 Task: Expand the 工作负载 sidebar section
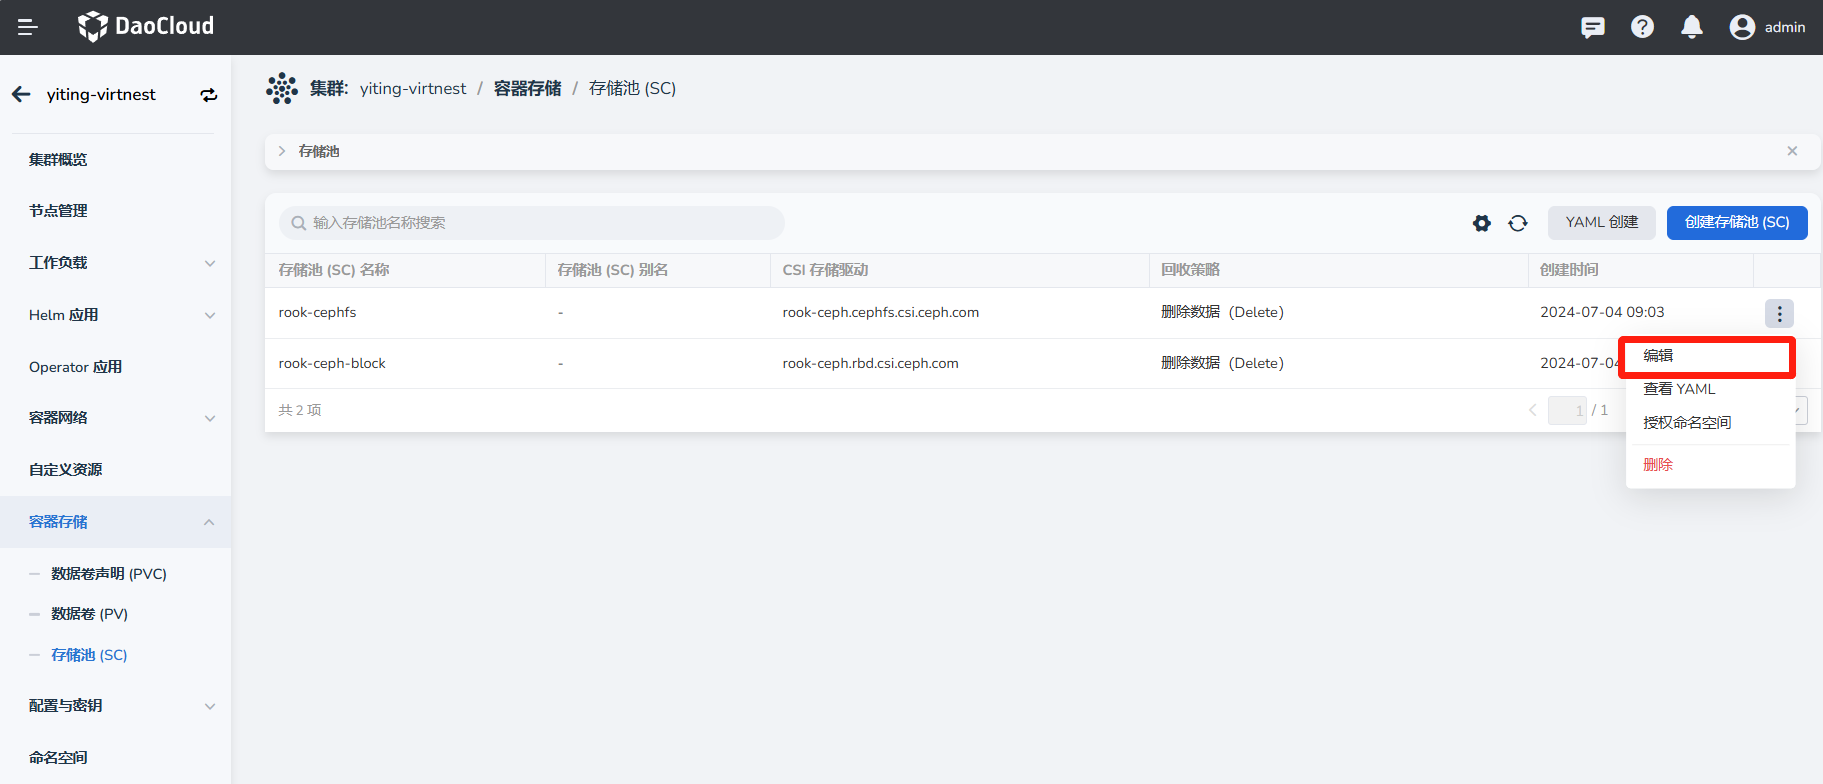coord(209,263)
